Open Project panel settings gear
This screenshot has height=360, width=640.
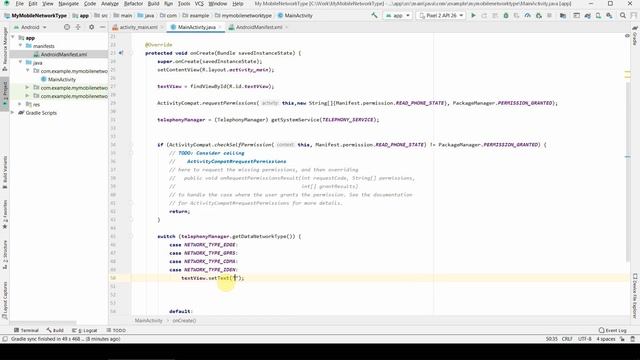coord(91,27)
